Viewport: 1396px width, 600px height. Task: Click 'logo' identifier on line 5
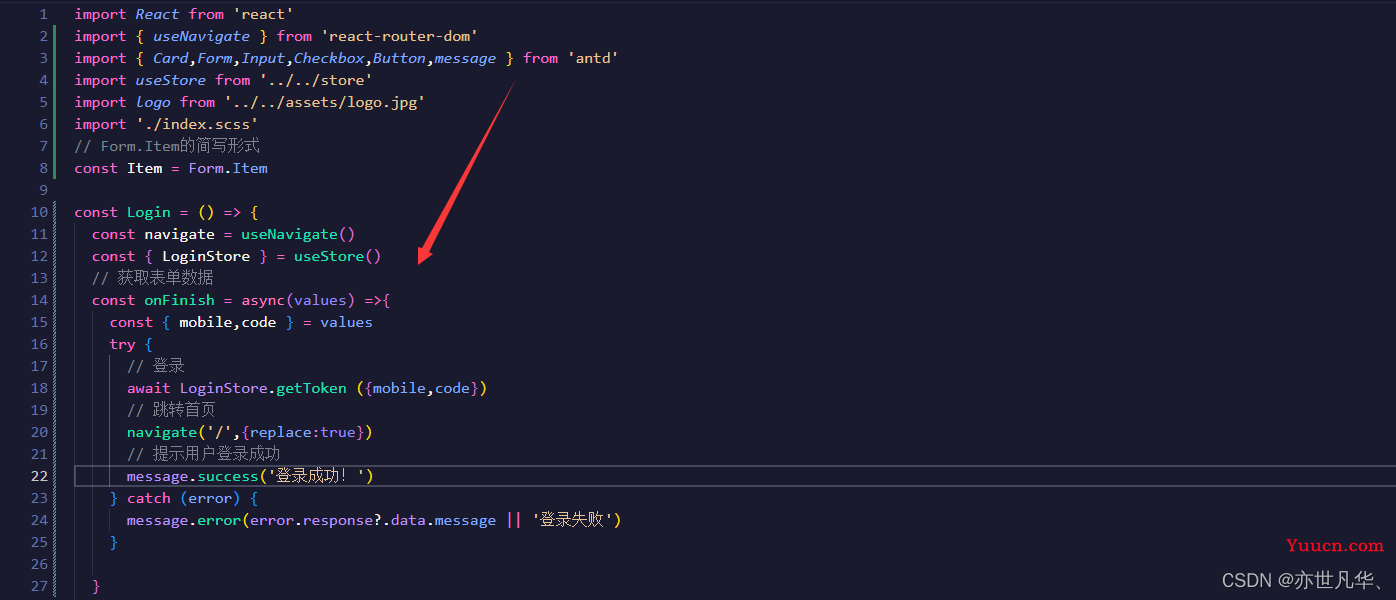pyautogui.click(x=153, y=102)
